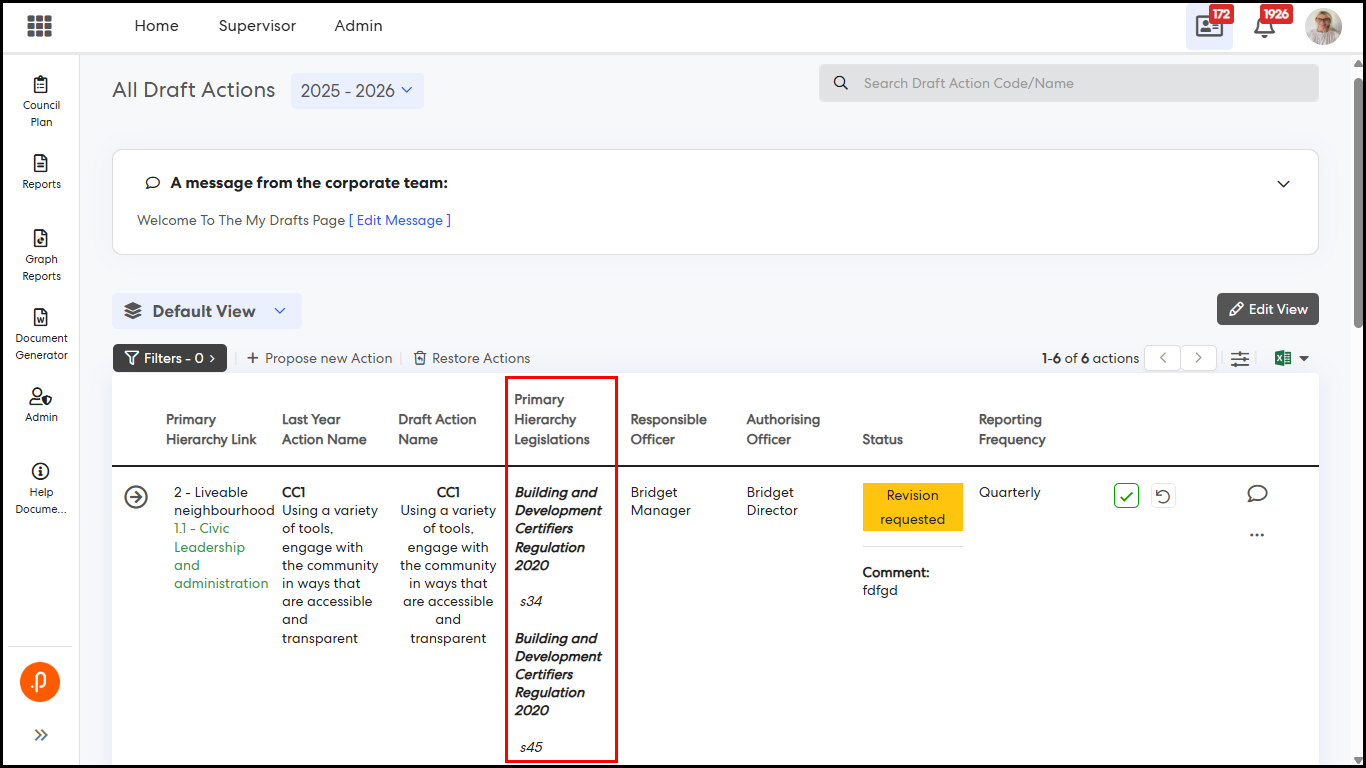Open Excel export dropdown
The width and height of the screenshot is (1366, 768).
1292,359
